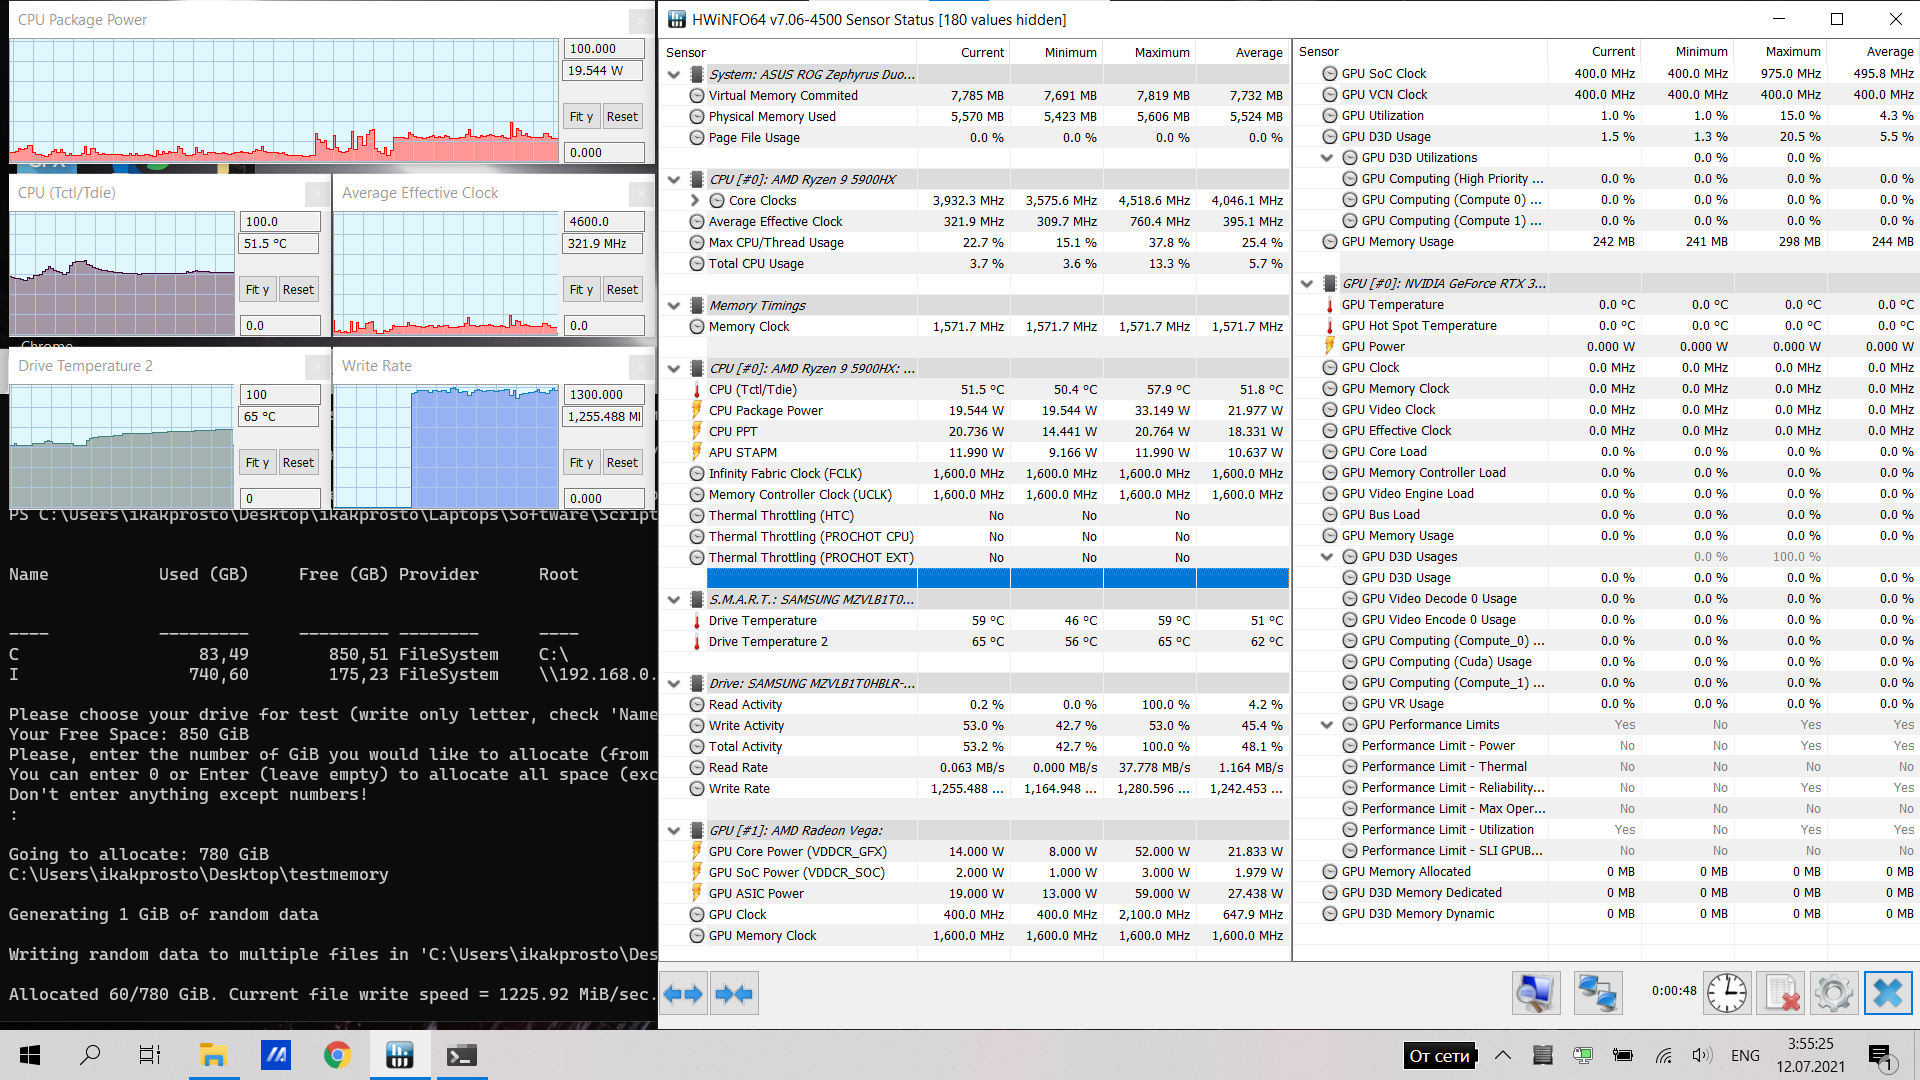Viewport: 1920px width, 1080px height.
Task: Collapse the S.M.A.R.T.: SAMSUNG group
Action: [674, 600]
